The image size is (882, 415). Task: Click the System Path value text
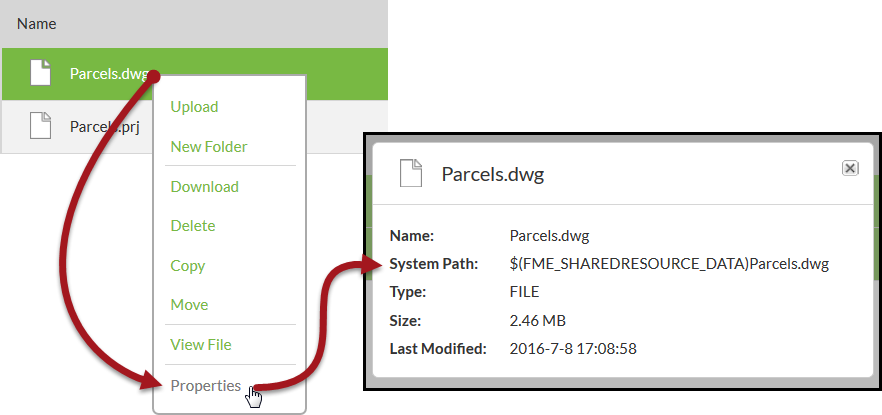669,264
